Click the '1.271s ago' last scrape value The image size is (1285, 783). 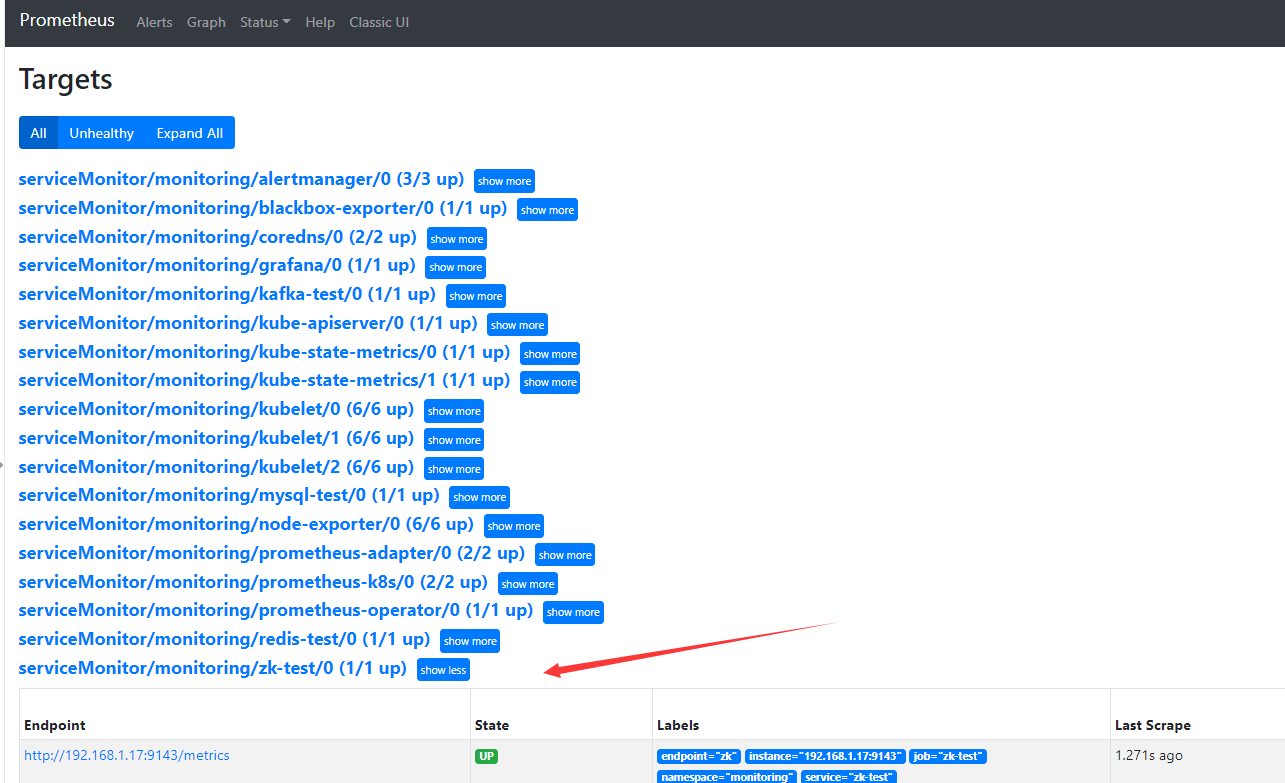tap(1149, 755)
